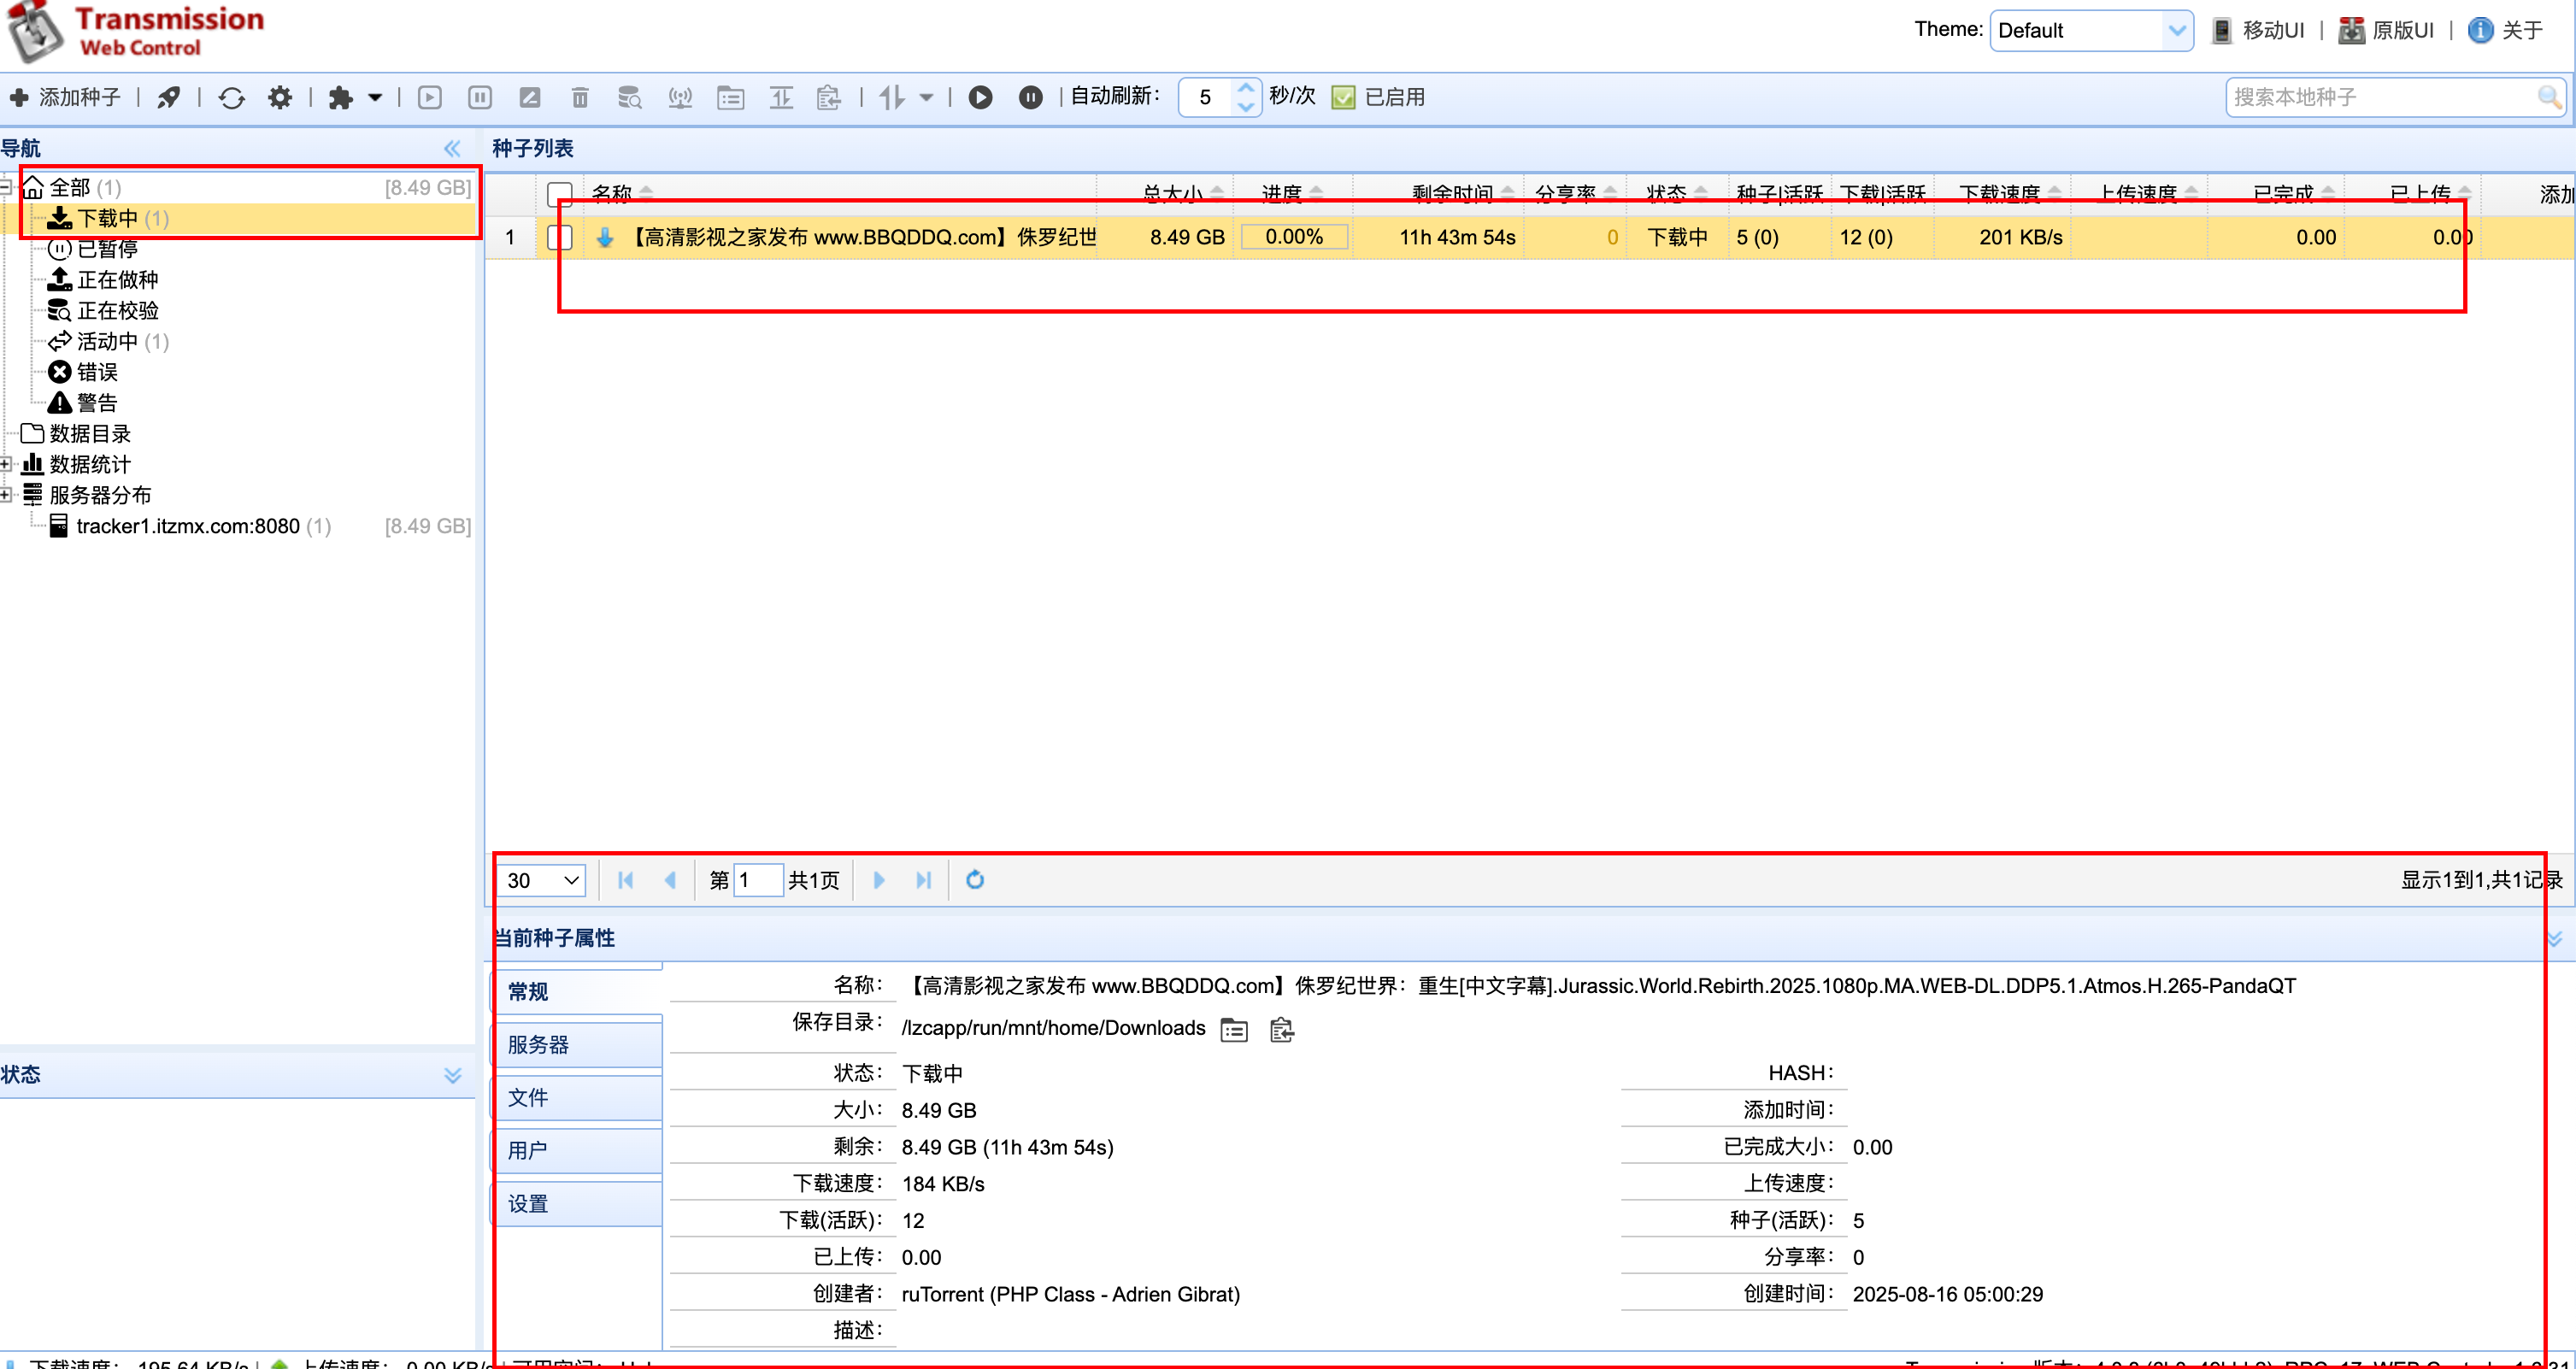Click the start selected torrent icon
The image size is (2576, 1369).
coord(430,97)
